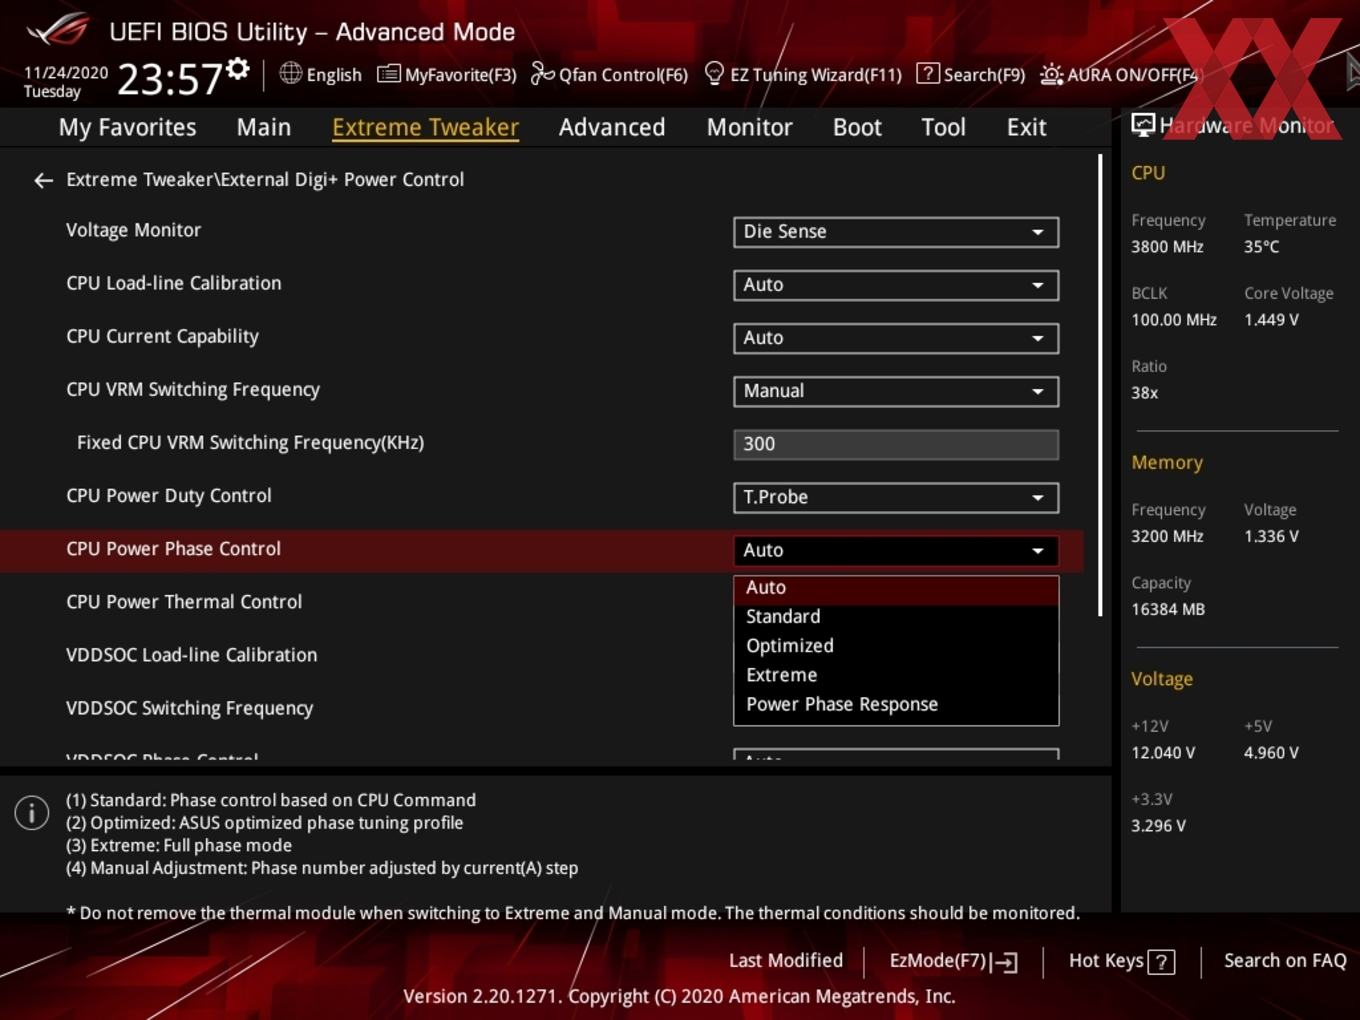The image size is (1360, 1020).
Task: Click English language label
Action: [x=334, y=75]
